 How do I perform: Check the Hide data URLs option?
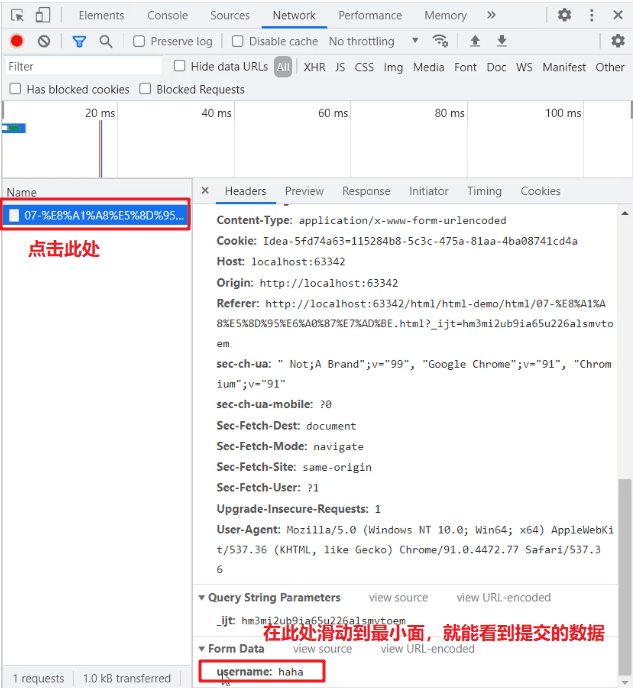coord(180,66)
